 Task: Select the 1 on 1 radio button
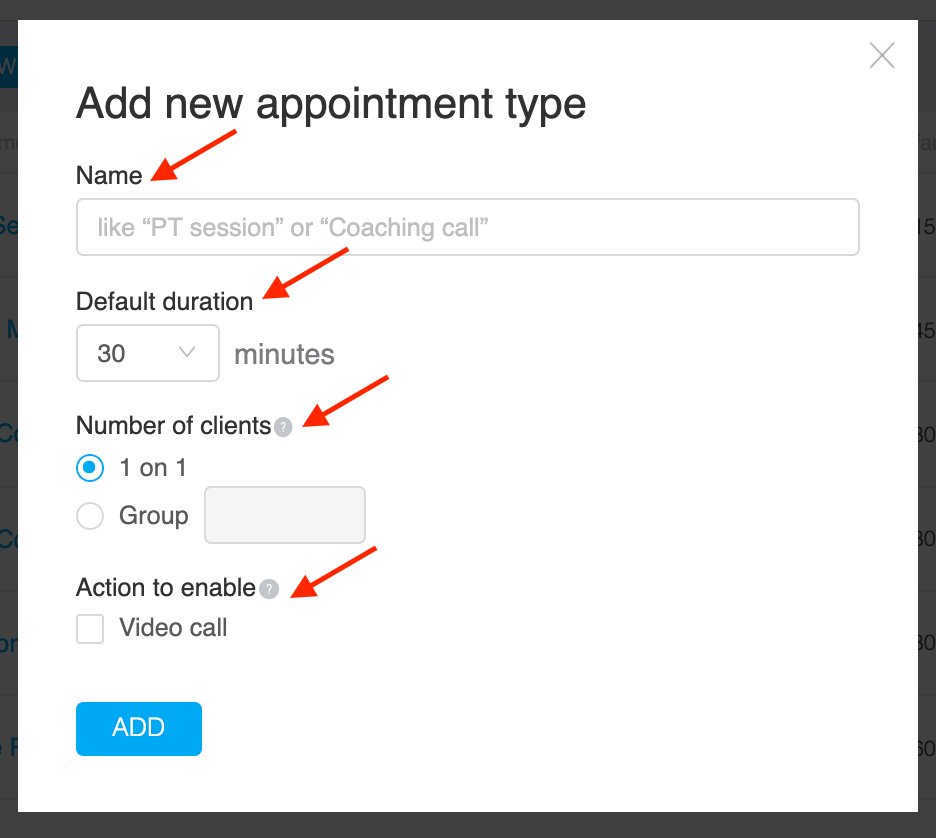click(x=90, y=467)
